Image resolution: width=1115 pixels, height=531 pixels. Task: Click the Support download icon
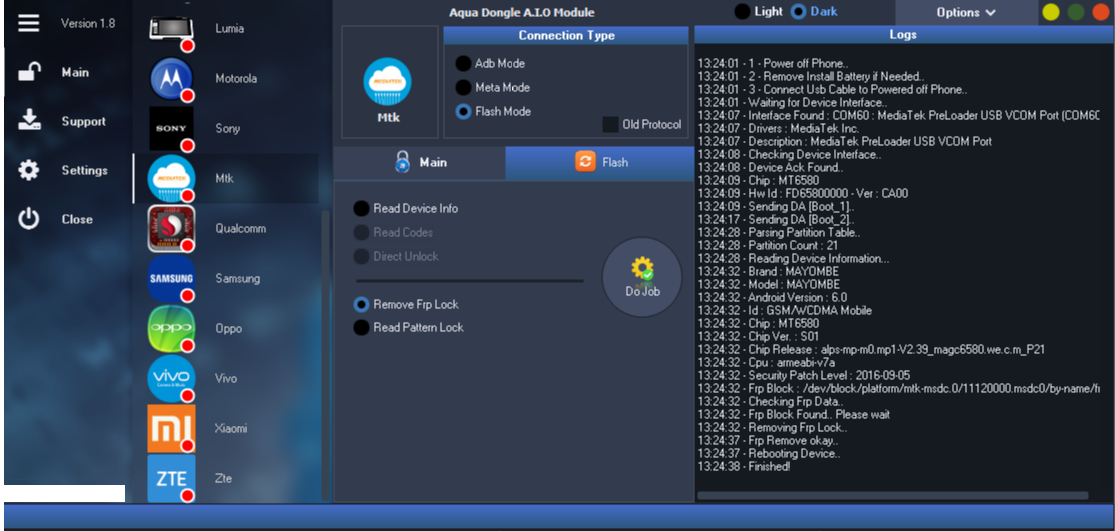tap(28, 121)
